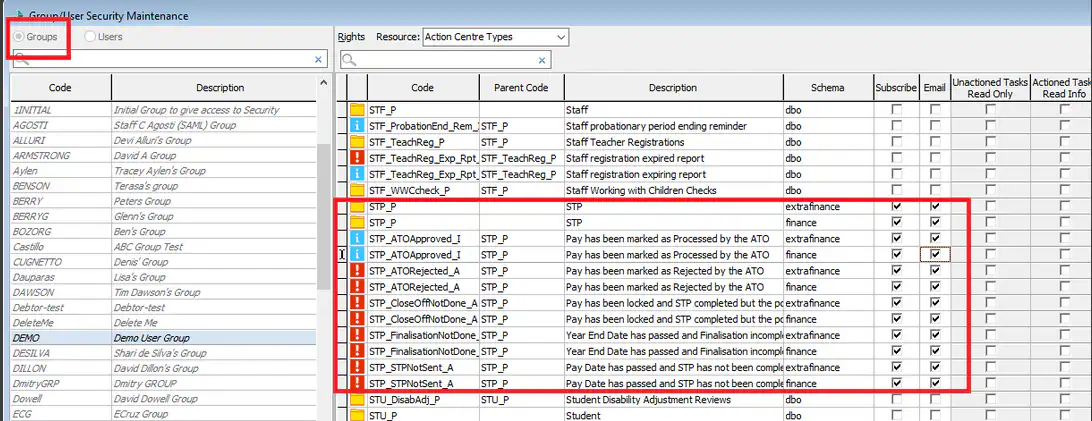Untick Subscribe for the STP_P extrafinance row

896,207
